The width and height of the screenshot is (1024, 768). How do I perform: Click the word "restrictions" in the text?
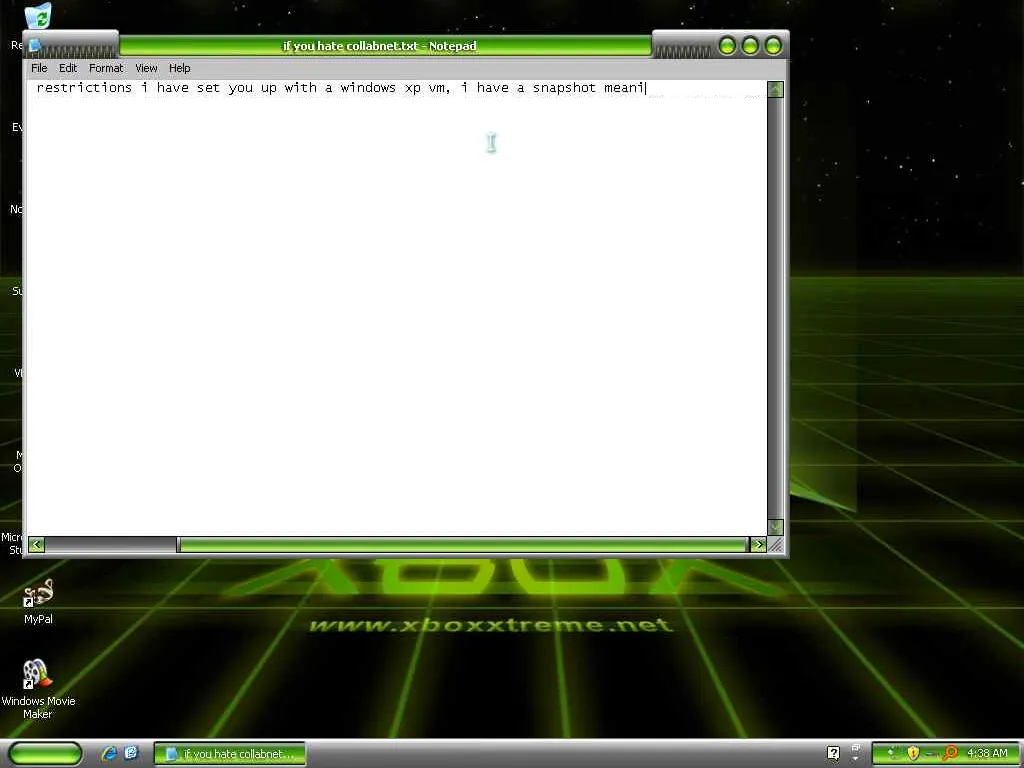84,88
